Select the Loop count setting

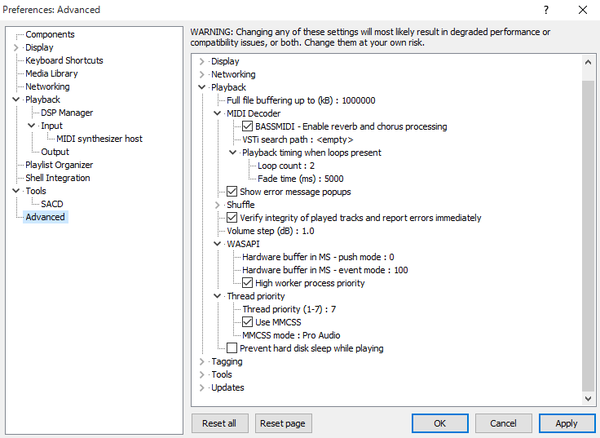coord(286,165)
